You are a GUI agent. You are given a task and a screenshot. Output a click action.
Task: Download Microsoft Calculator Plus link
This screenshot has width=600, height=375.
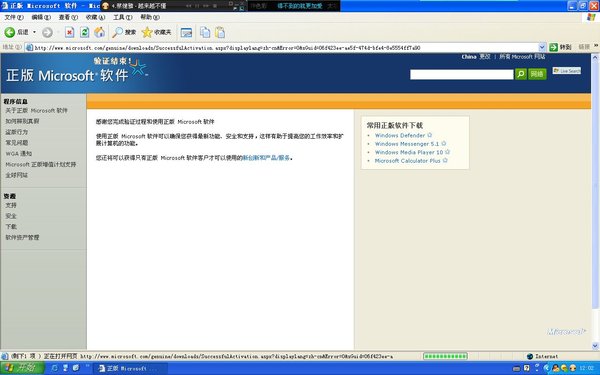(x=408, y=161)
